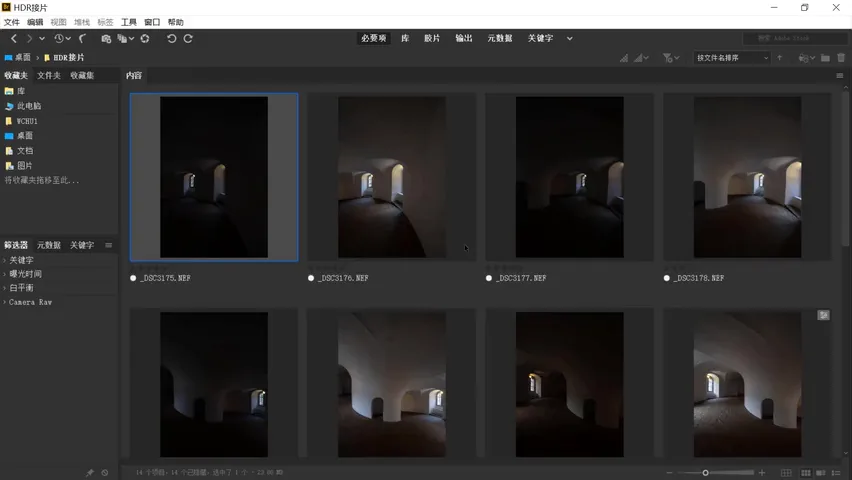Open the 按文件名排序 sort dropdown

pyautogui.click(x=732, y=58)
